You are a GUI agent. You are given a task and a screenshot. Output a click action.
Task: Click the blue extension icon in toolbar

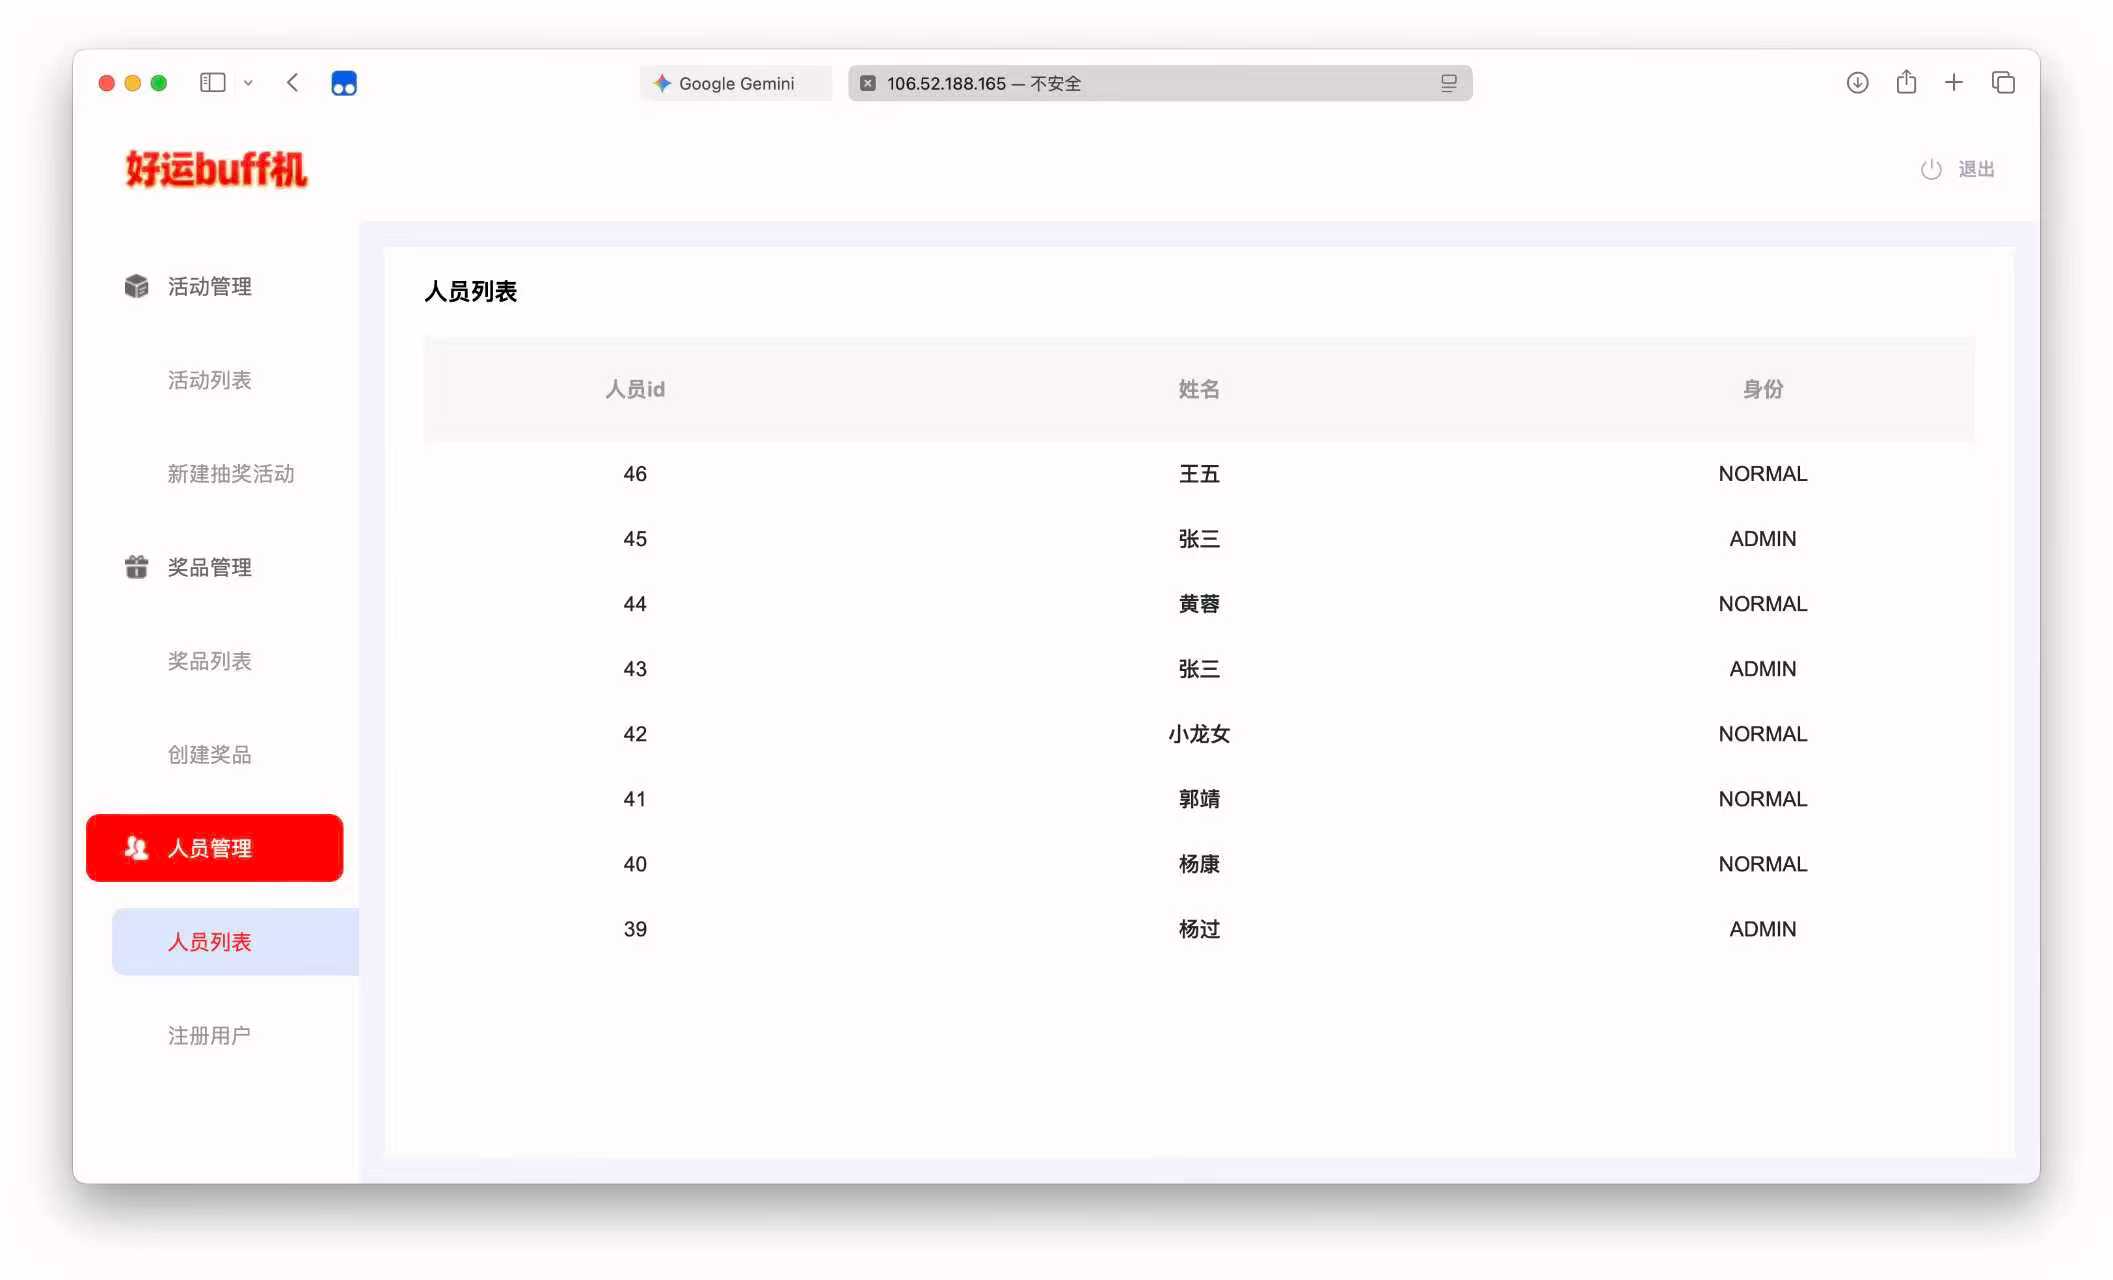pos(344,83)
